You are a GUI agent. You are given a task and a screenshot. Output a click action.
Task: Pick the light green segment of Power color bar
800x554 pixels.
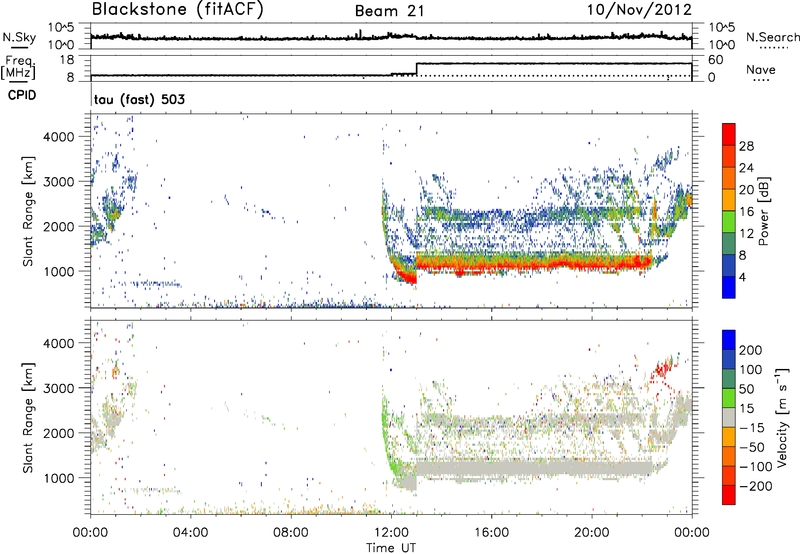(729, 222)
